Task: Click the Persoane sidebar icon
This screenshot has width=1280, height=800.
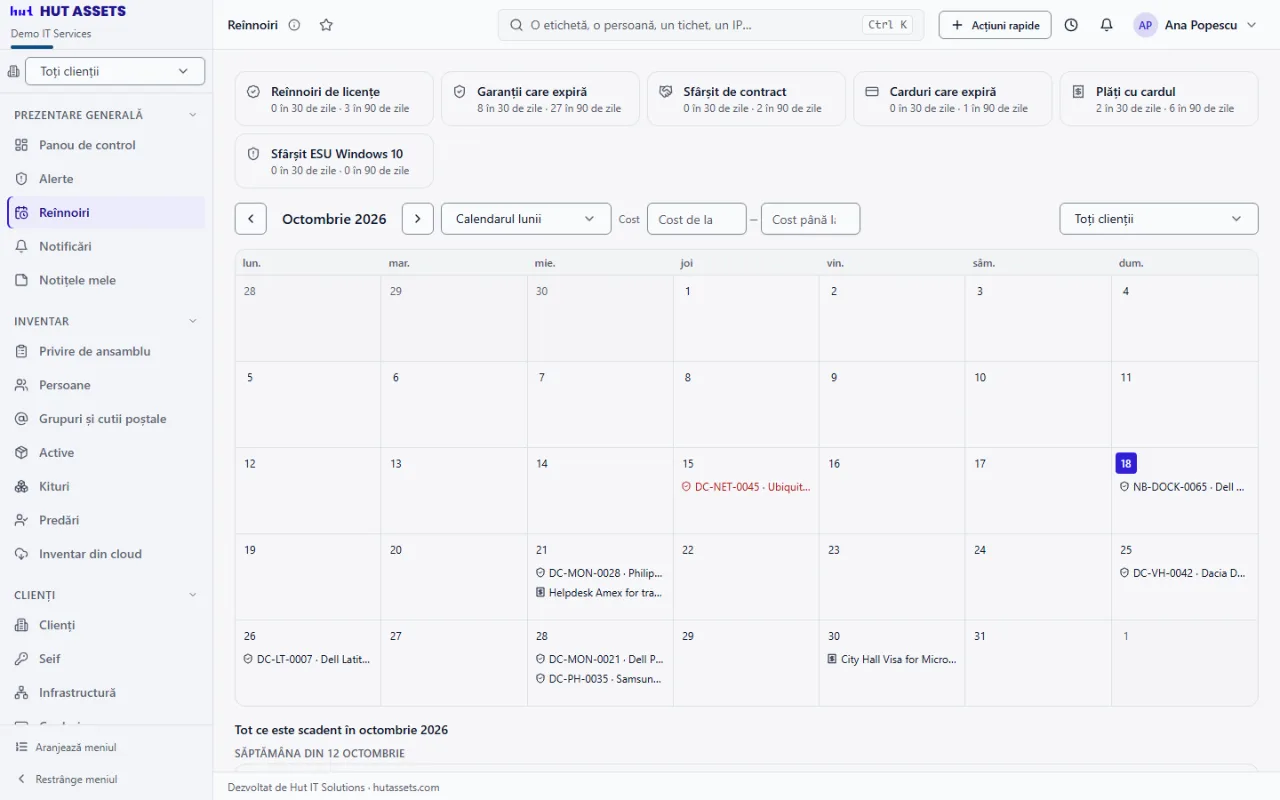Action: point(21,385)
